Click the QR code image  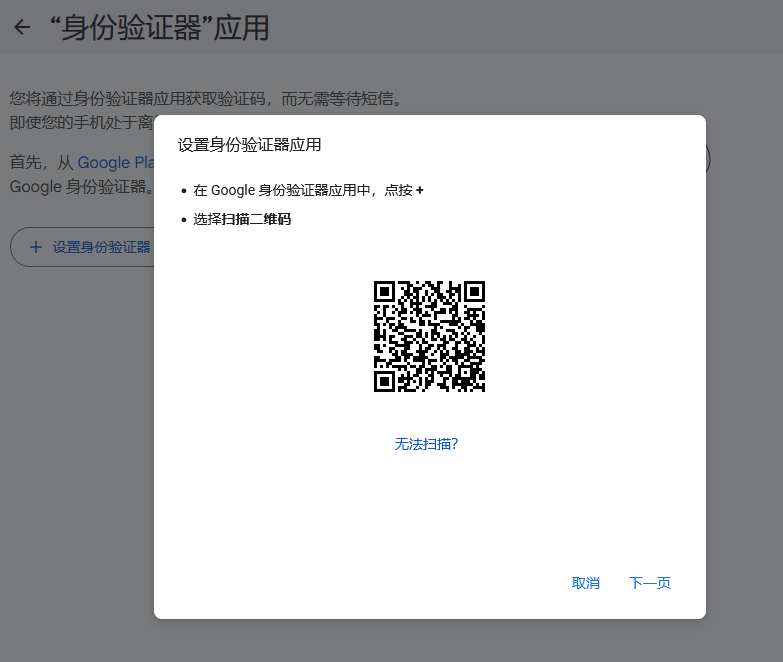coord(429,336)
